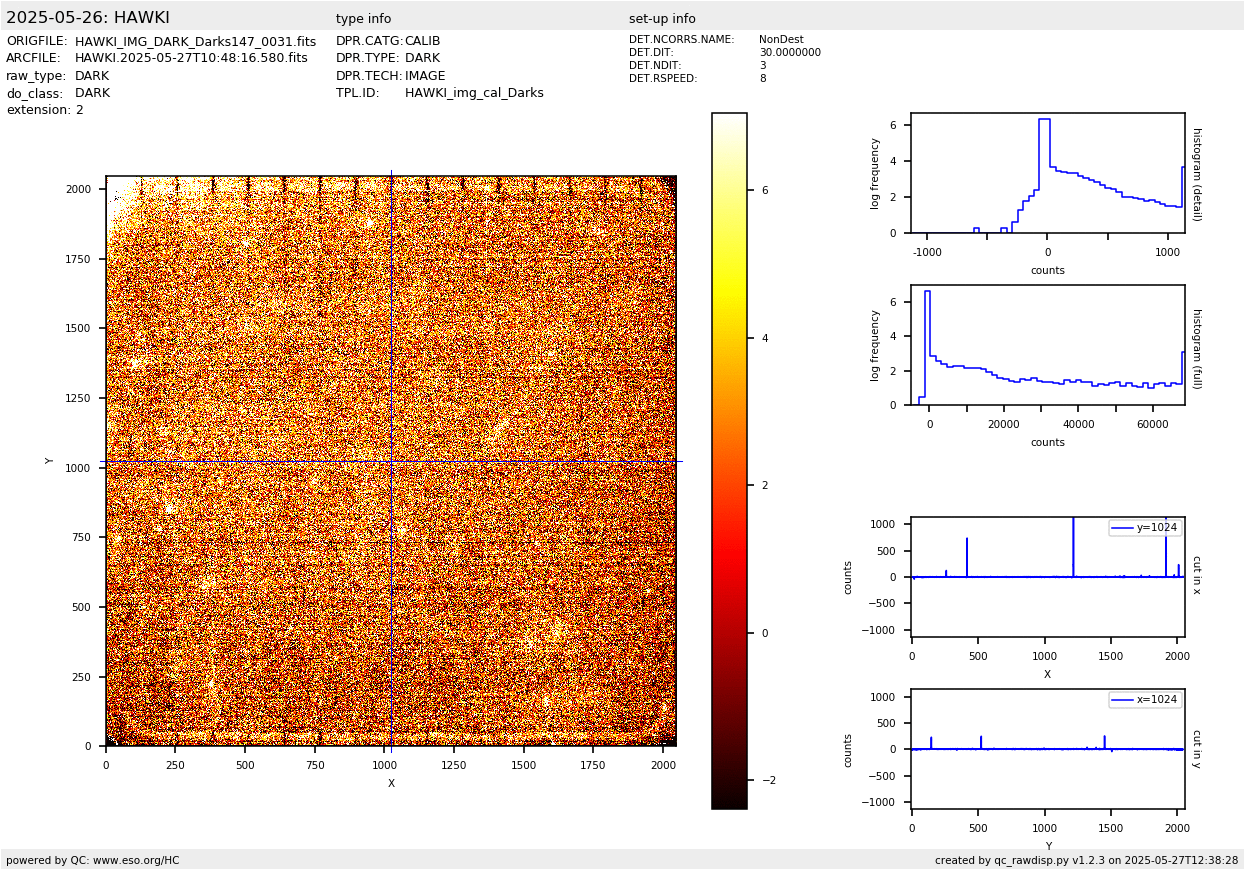This screenshot has height=870, width=1245.
Task: Click the cut in y profile plot
Action: click(x=1047, y=749)
